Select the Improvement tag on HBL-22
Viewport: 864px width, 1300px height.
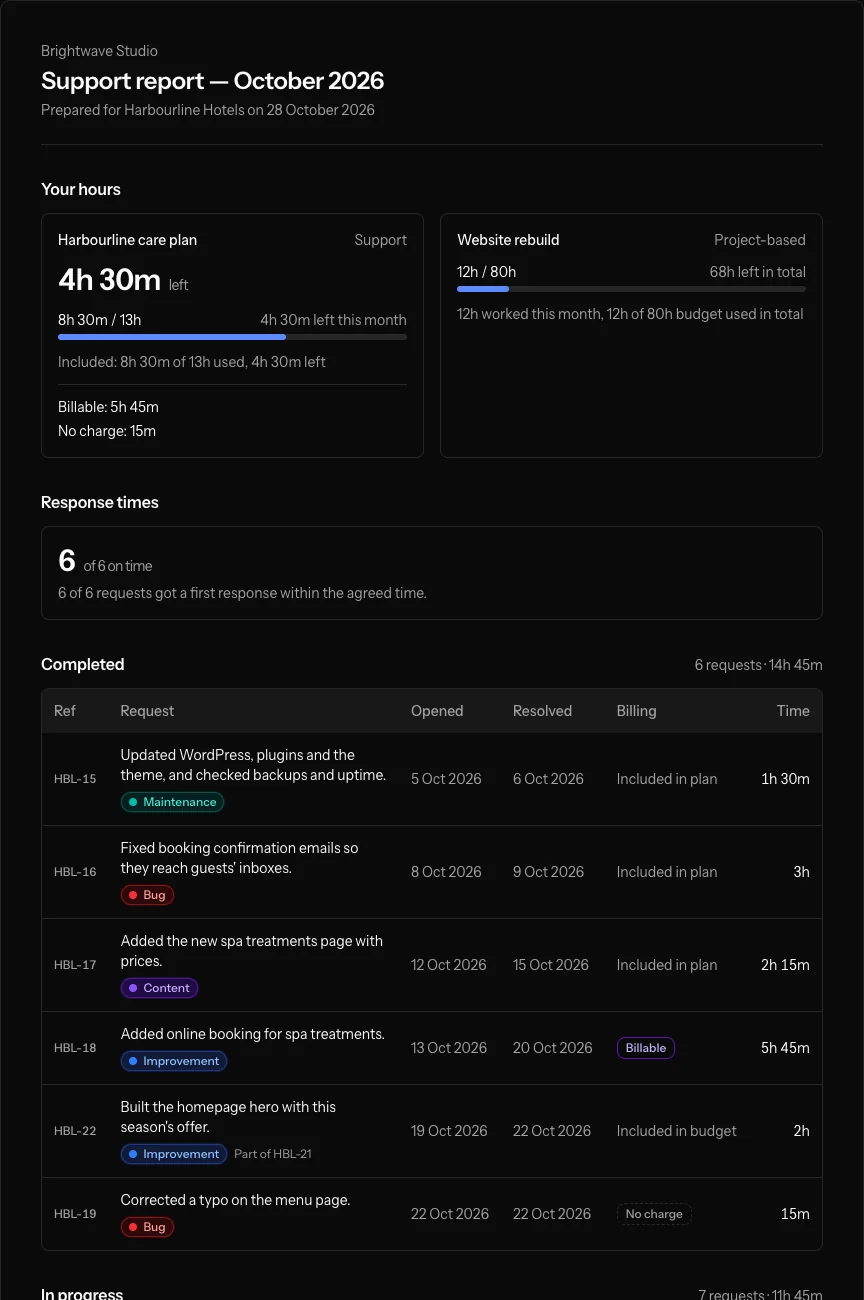tap(174, 1154)
